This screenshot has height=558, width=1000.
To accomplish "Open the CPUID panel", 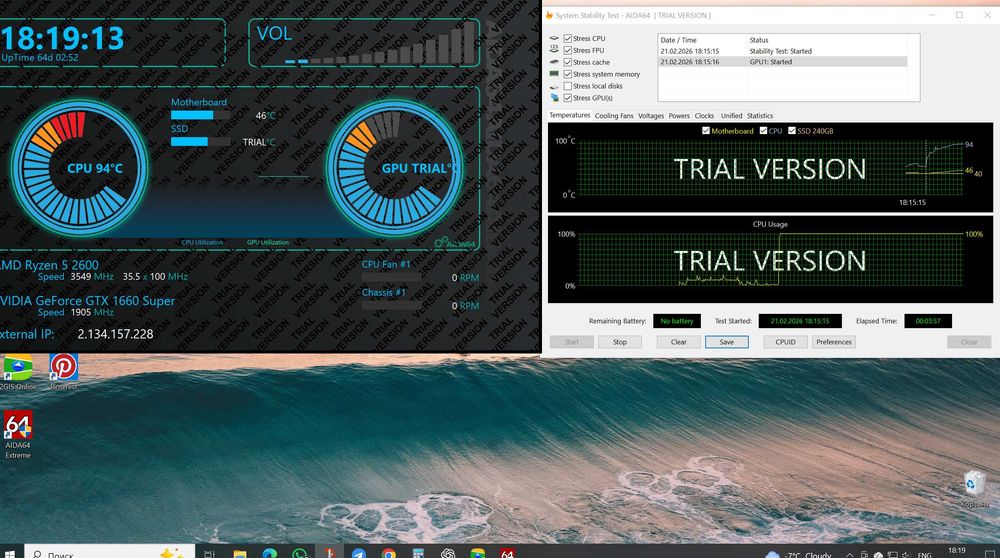I will pyautogui.click(x=785, y=342).
